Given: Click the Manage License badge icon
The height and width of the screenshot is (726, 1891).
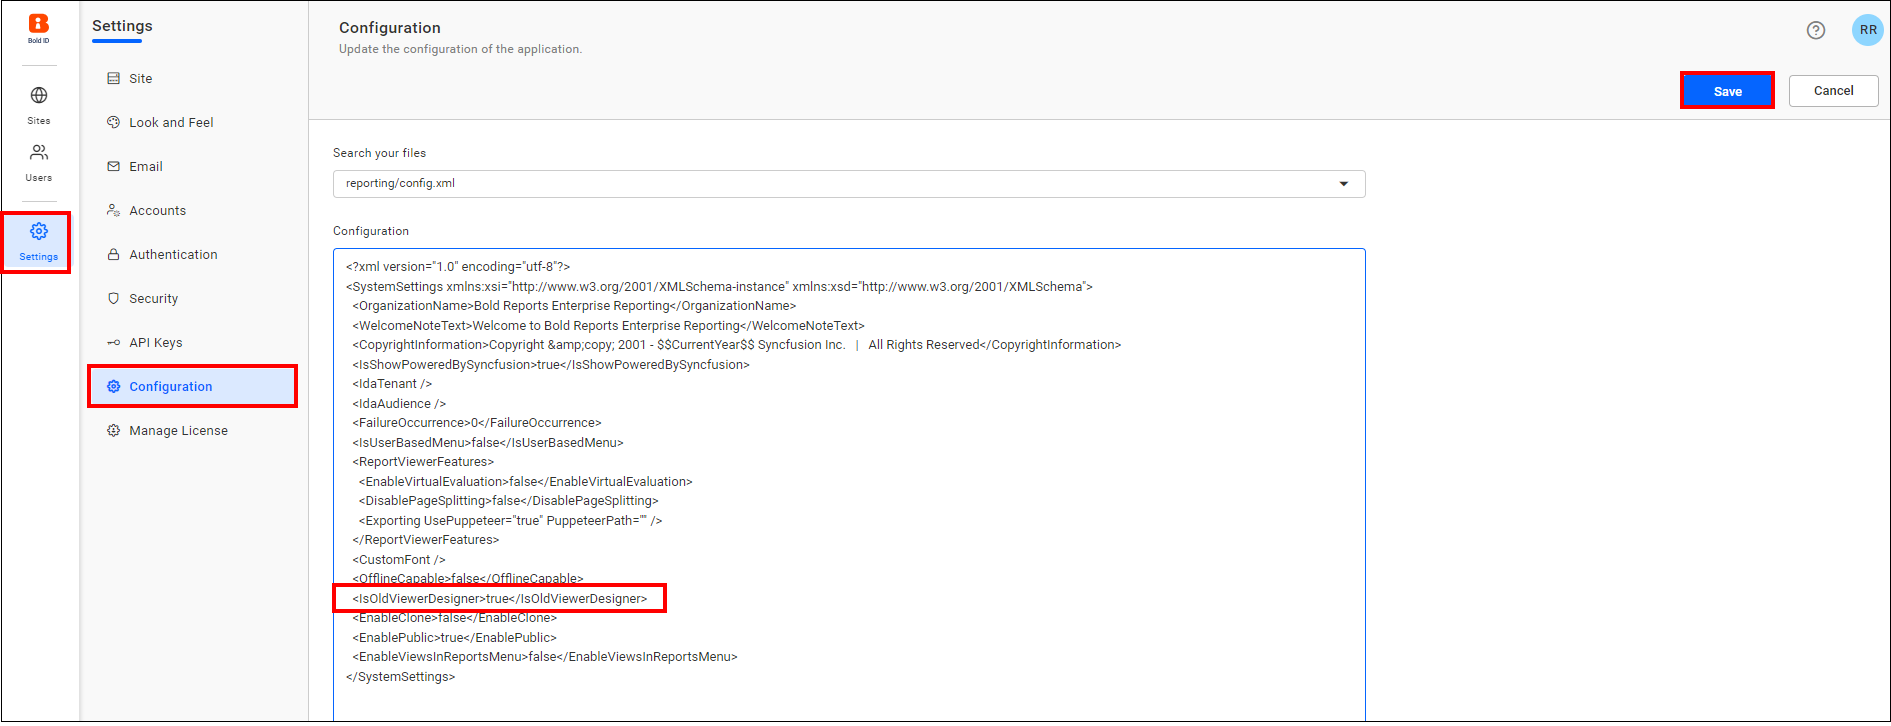Looking at the screenshot, I should pyautogui.click(x=113, y=430).
